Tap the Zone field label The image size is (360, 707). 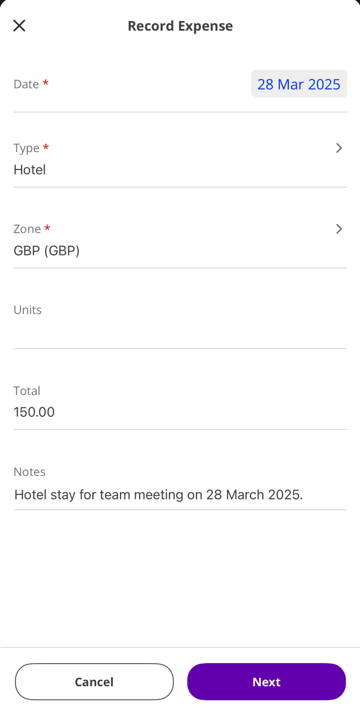(27, 229)
